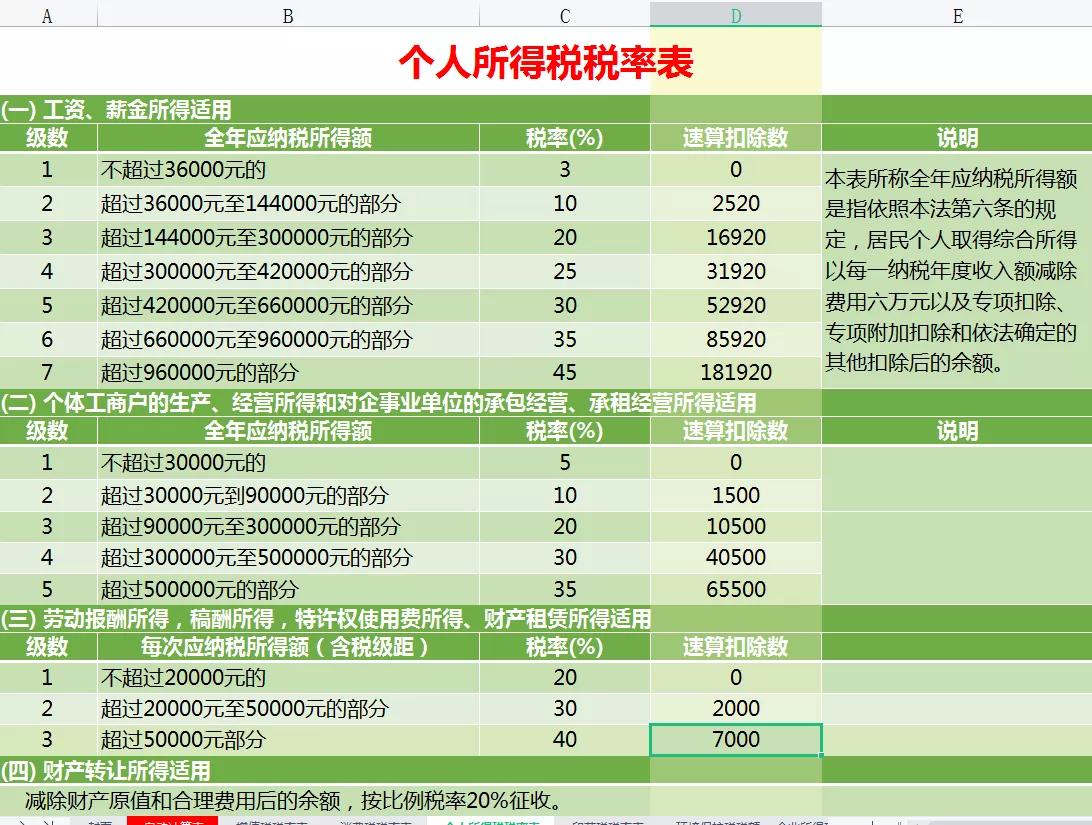Select column D header
The width and height of the screenshot is (1092, 825).
click(737, 14)
